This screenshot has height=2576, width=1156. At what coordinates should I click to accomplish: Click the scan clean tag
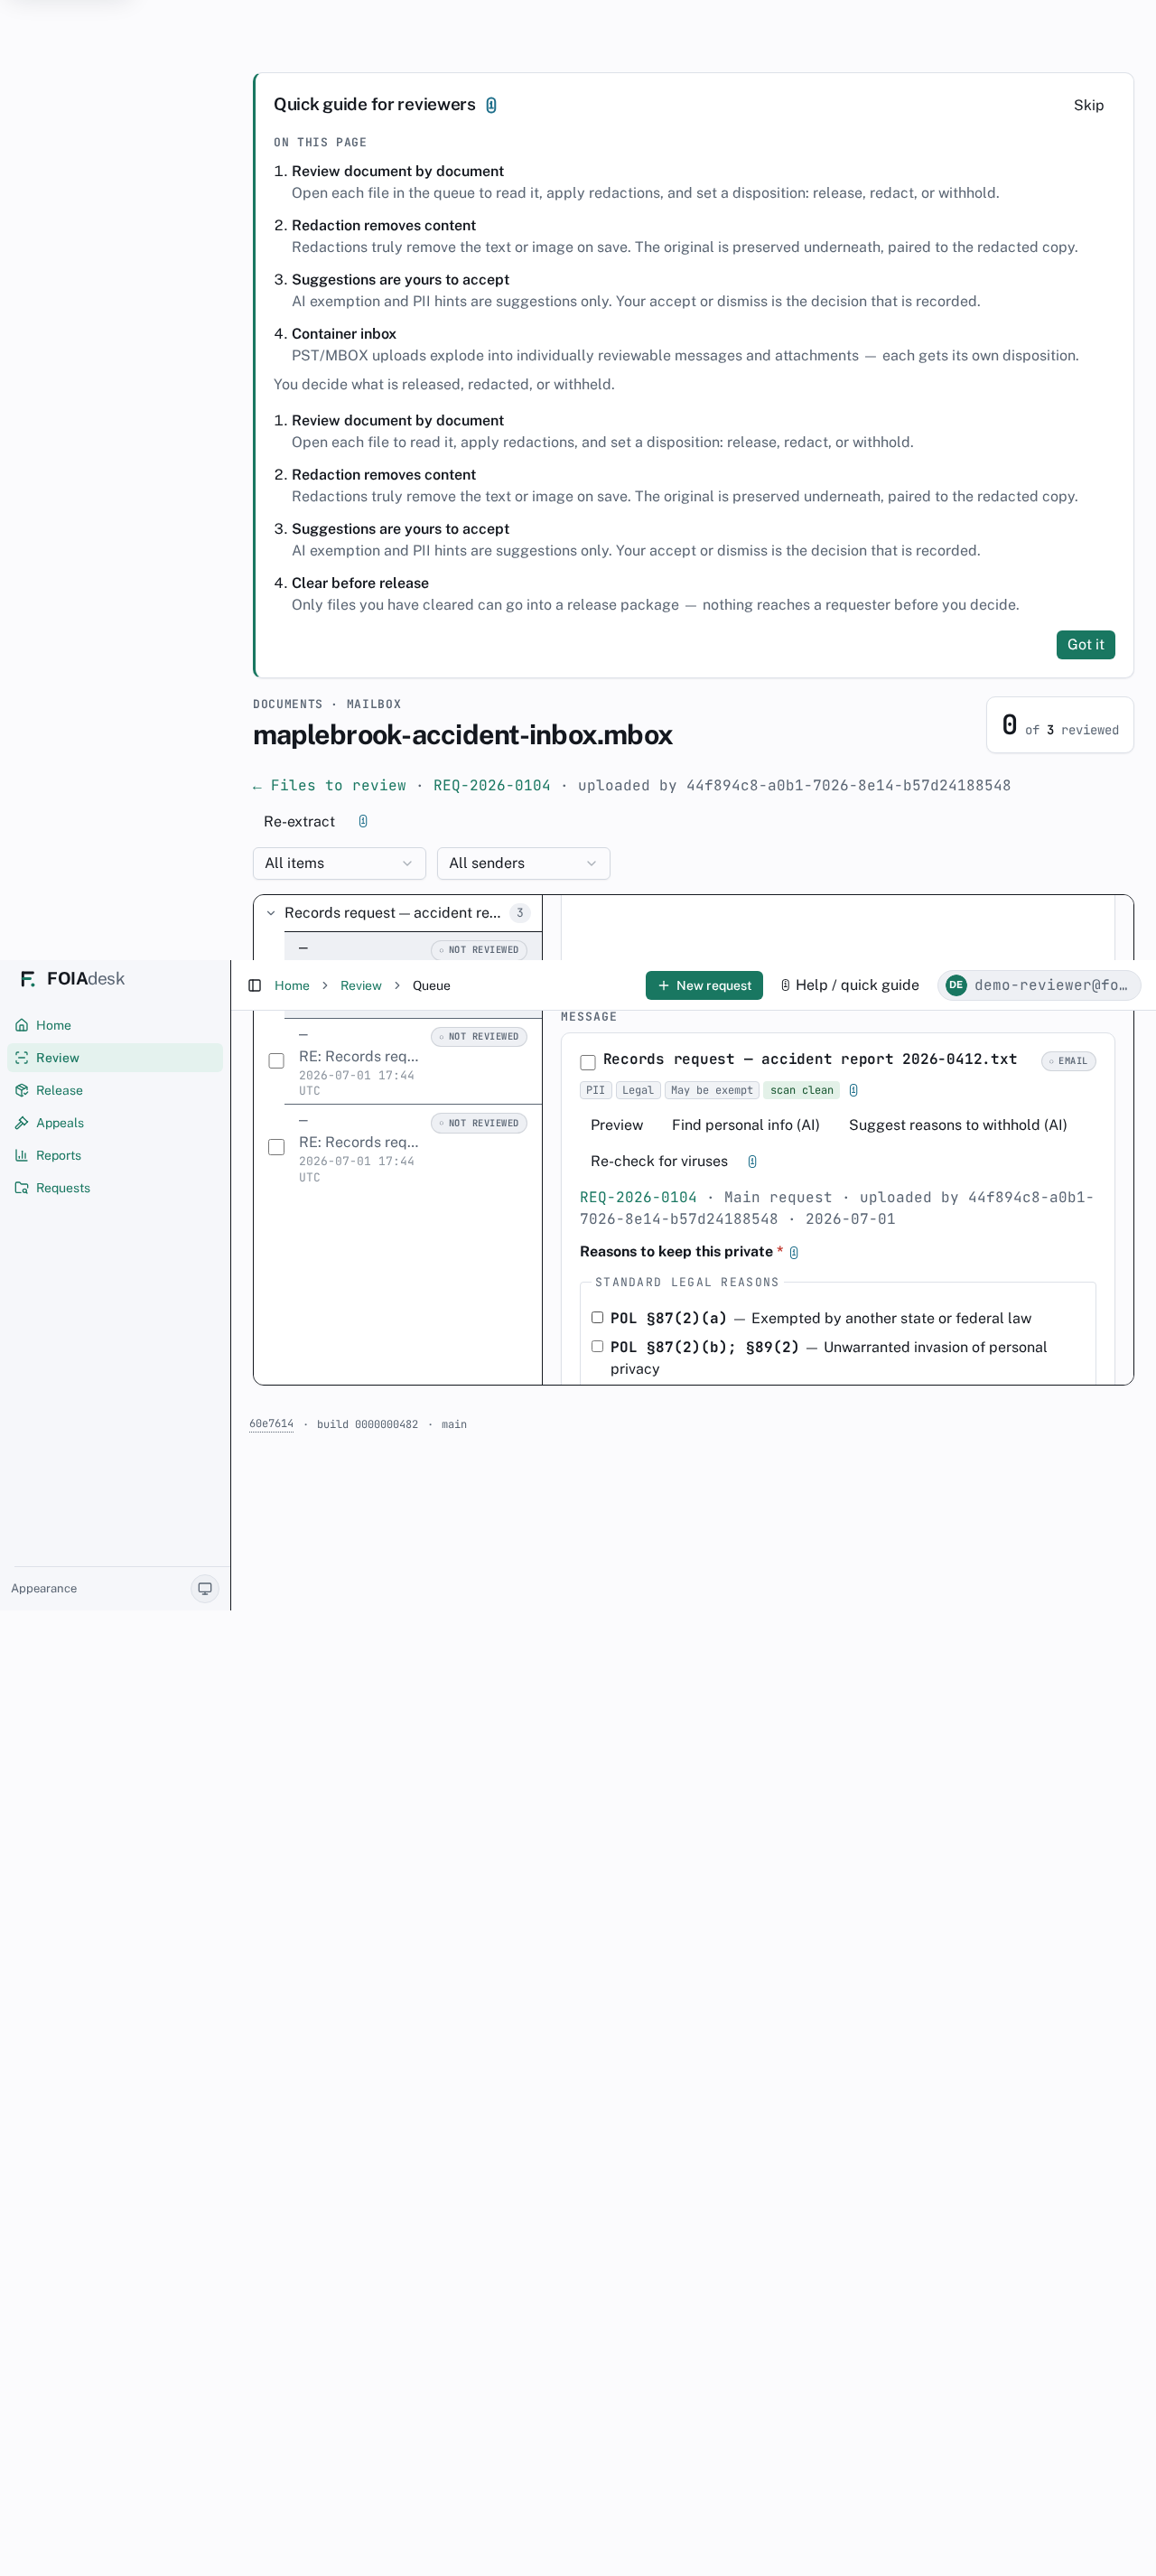801,1090
